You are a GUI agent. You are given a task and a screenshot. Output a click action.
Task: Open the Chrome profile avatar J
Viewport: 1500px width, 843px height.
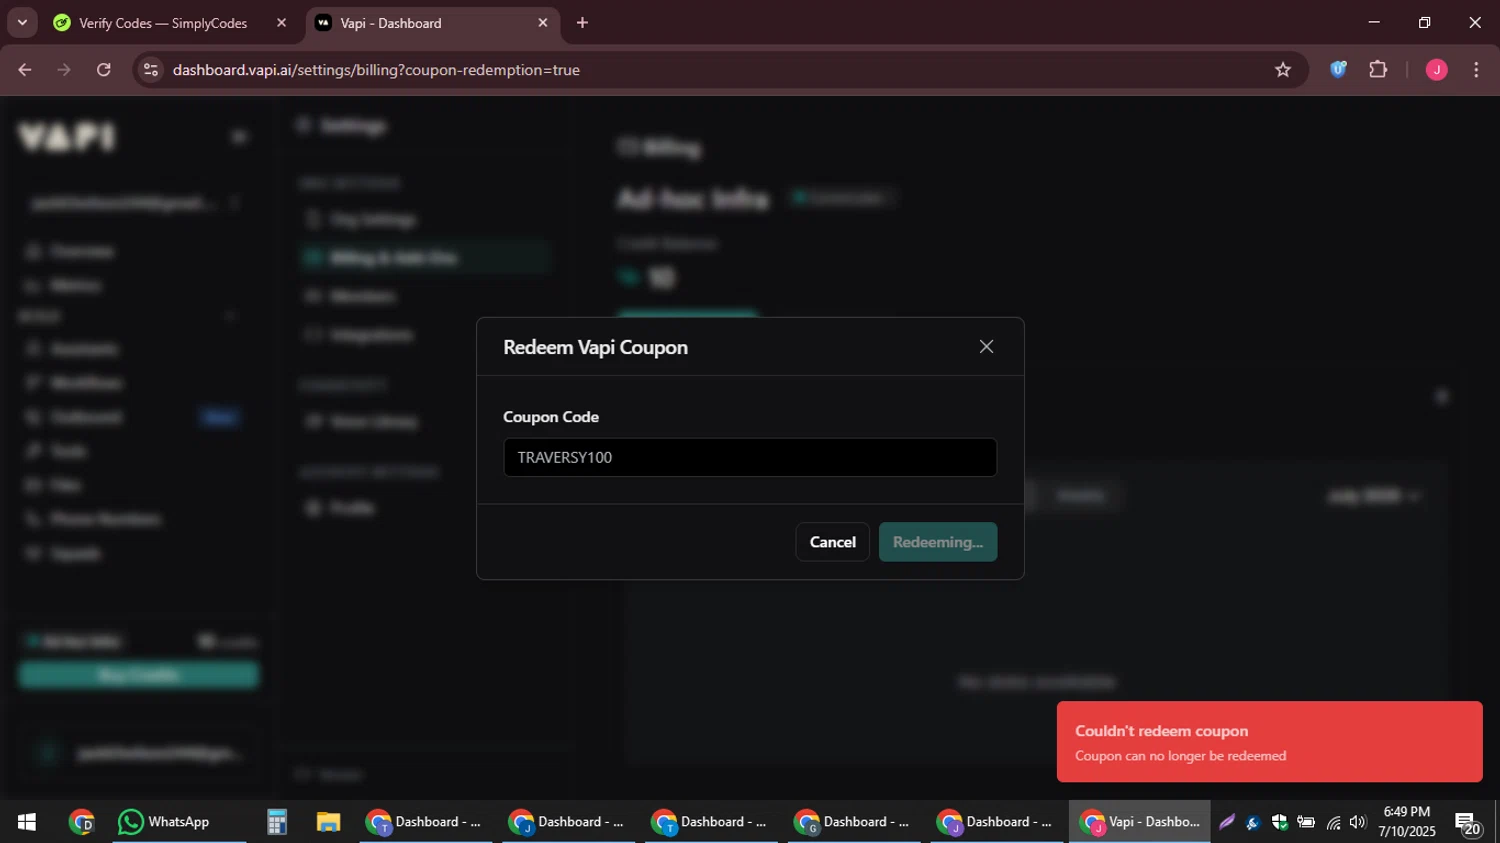tap(1436, 70)
